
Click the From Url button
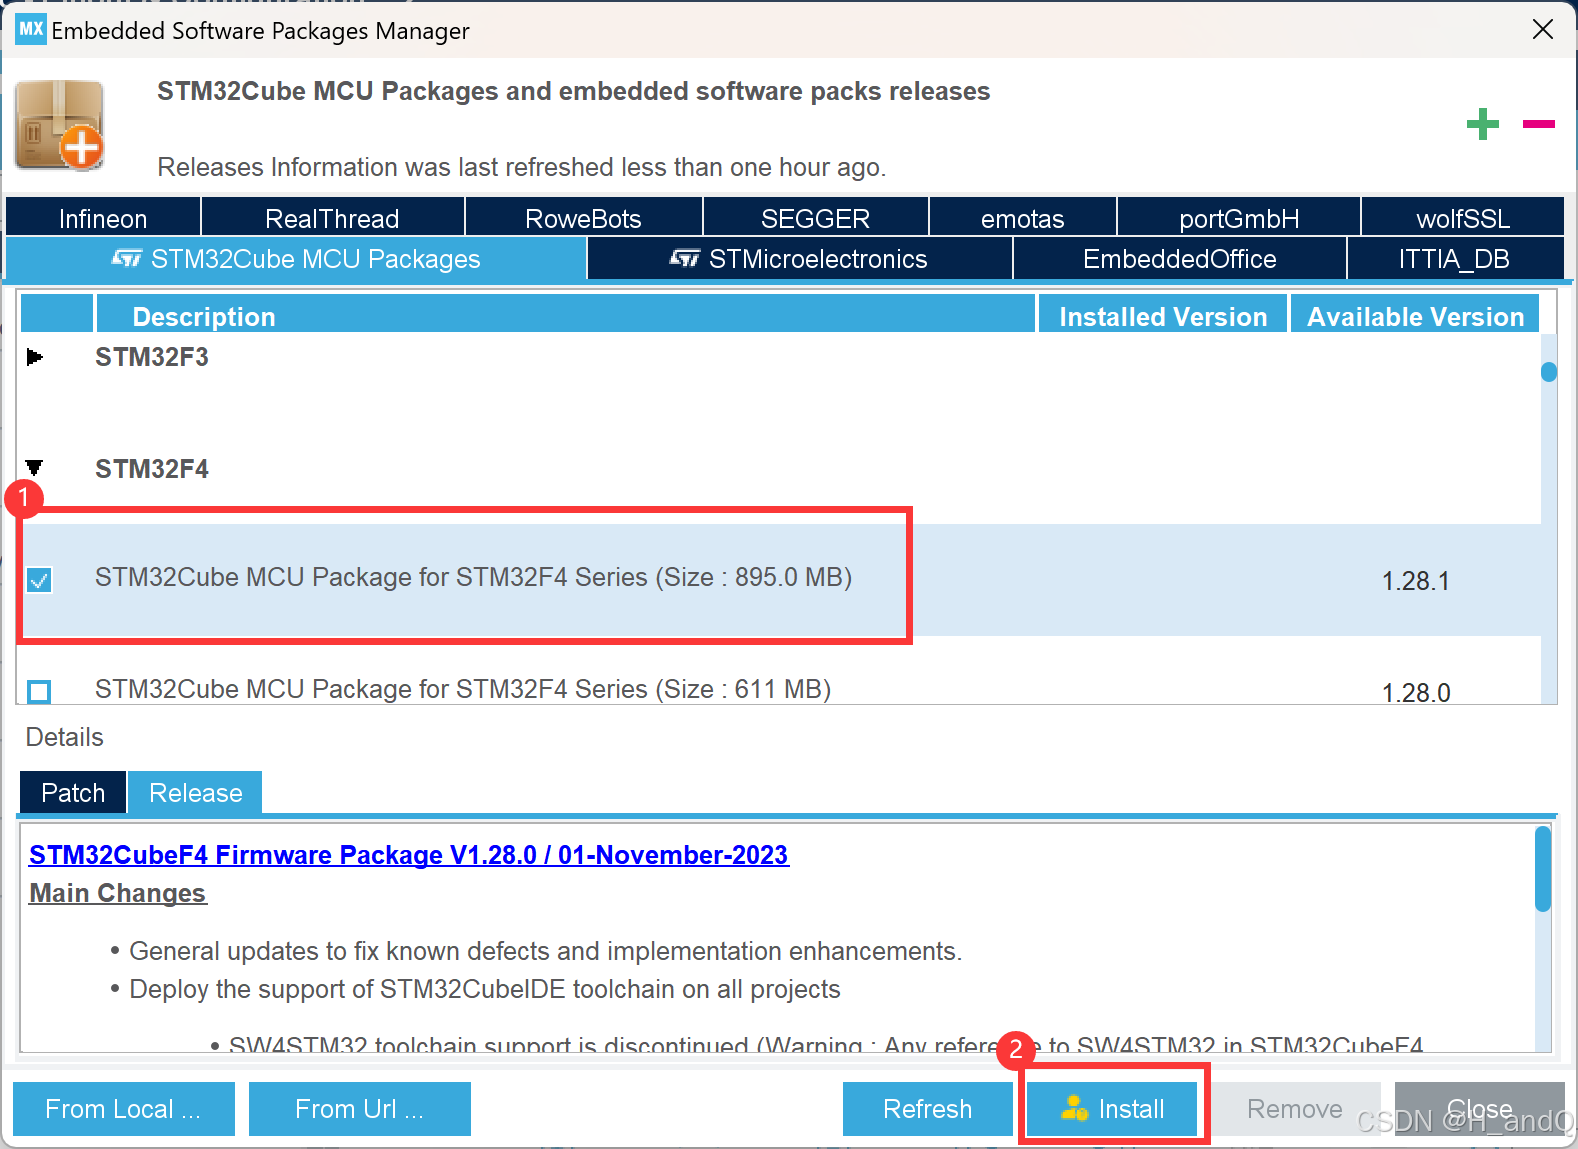pos(360,1109)
